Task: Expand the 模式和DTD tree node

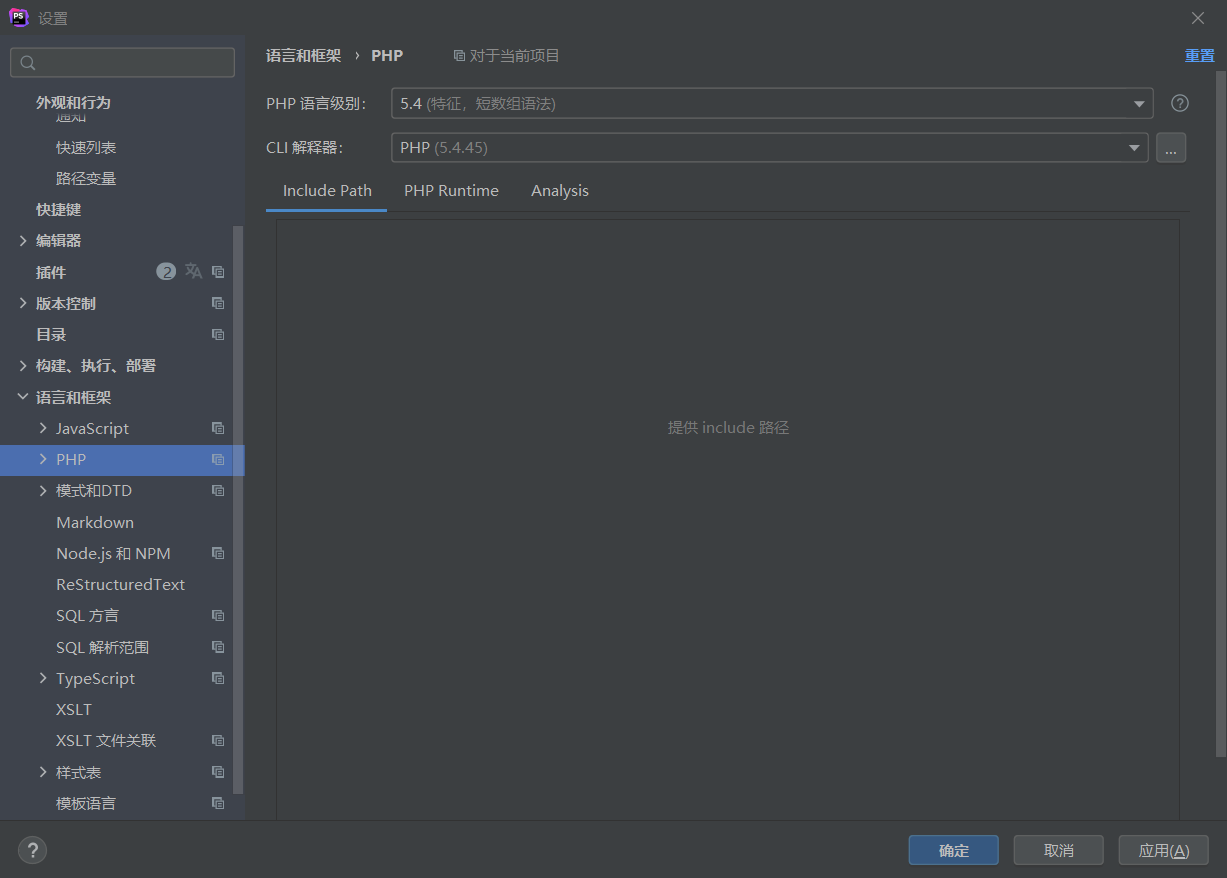Action: coord(43,490)
